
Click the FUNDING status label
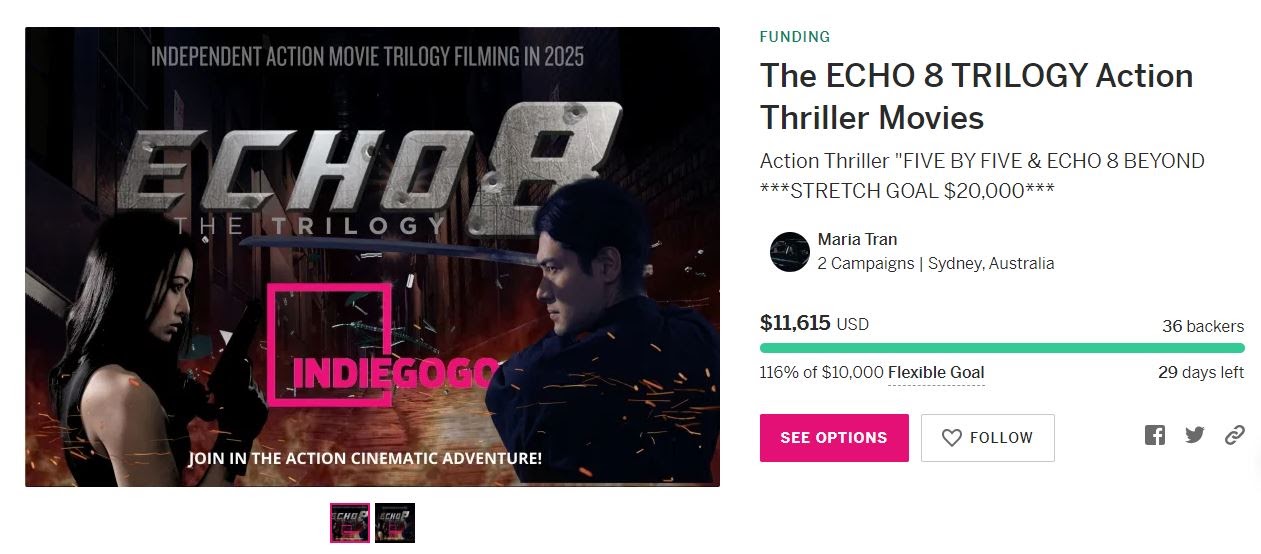[x=795, y=37]
